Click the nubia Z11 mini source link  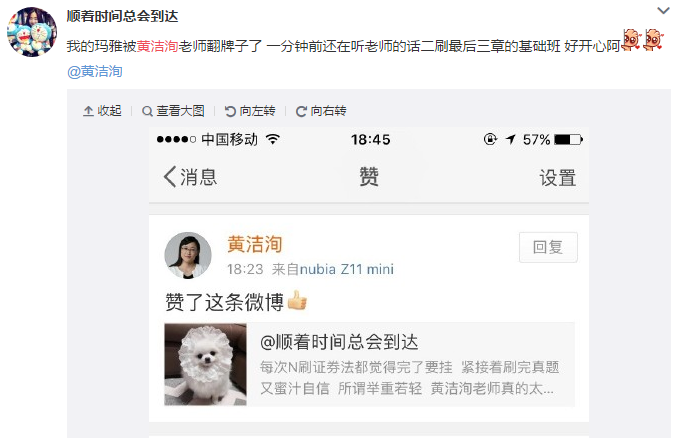347,269
